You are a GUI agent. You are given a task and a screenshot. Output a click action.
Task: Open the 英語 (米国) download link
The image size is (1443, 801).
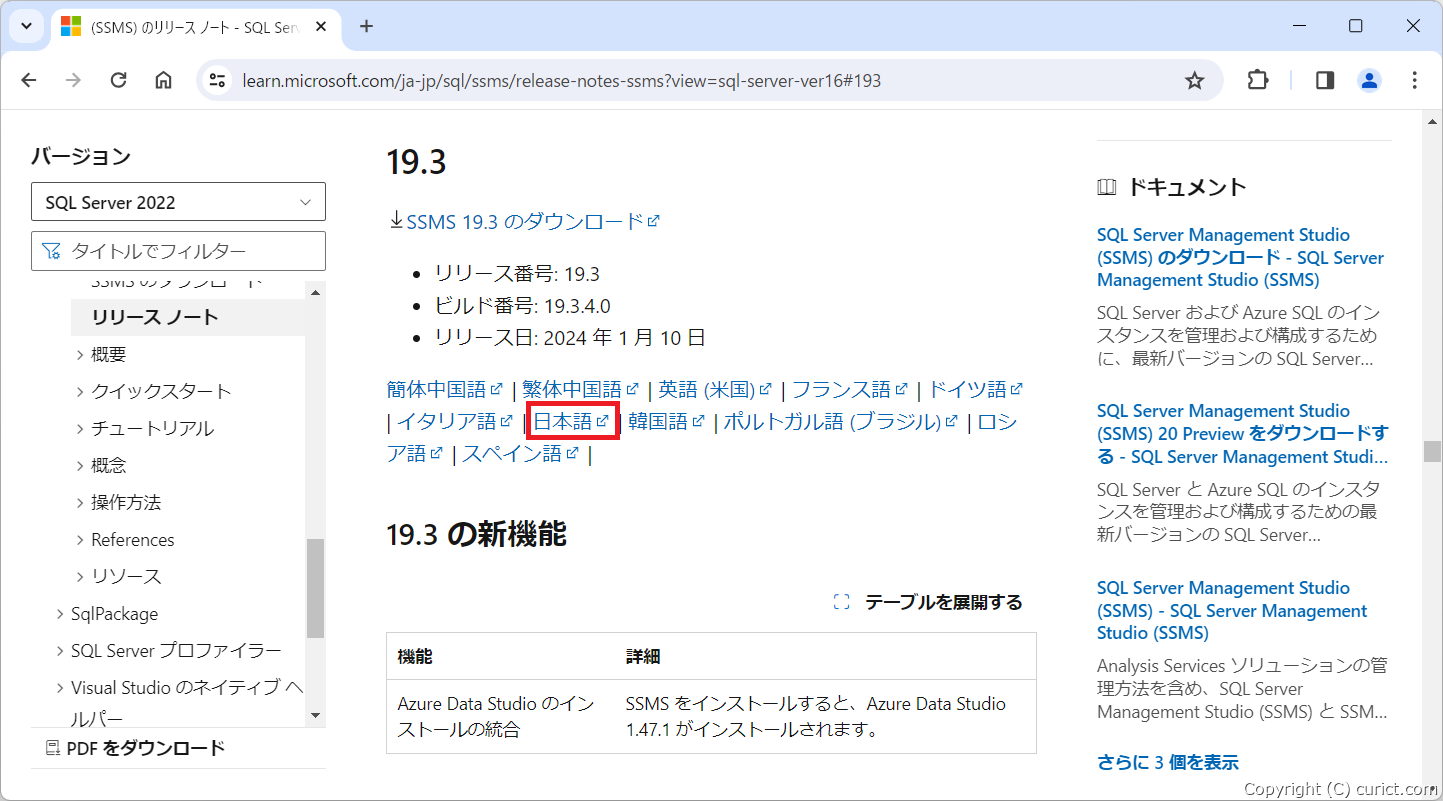click(x=715, y=389)
